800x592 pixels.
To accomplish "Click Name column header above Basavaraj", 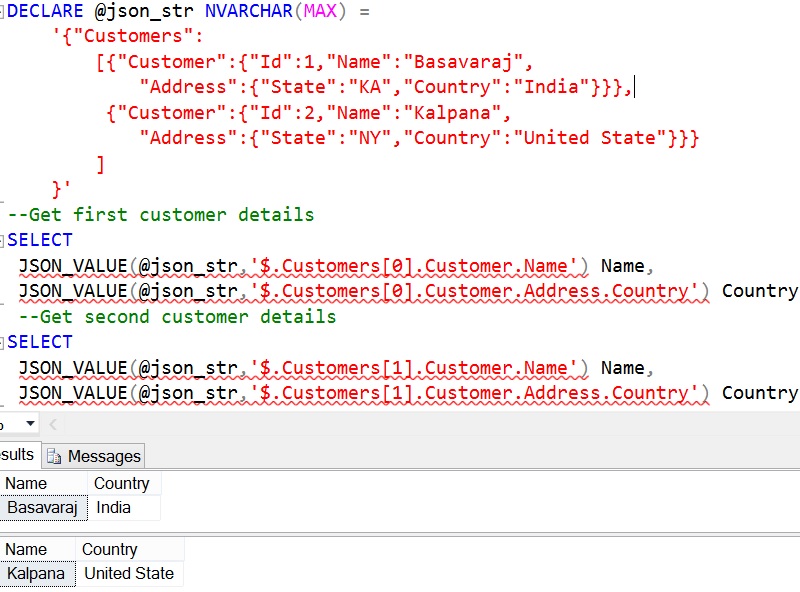I will click(43, 483).
